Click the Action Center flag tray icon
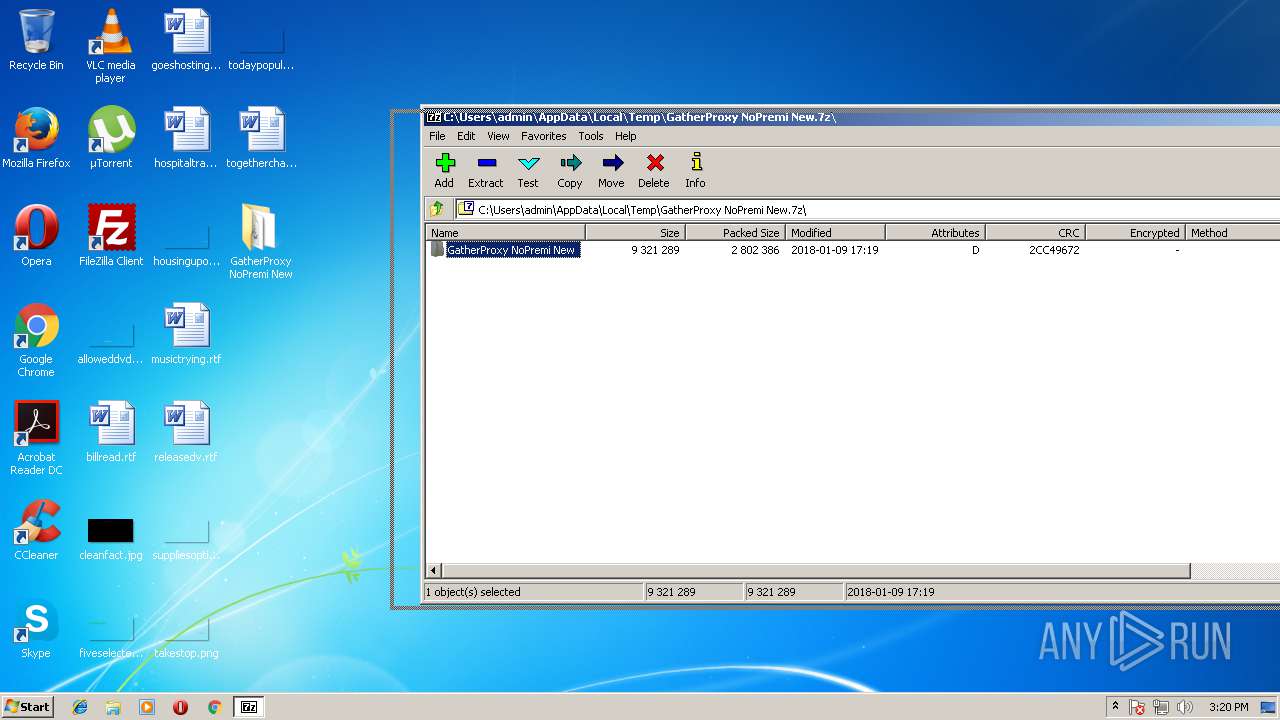Image resolution: width=1280 pixels, height=720 pixels. (1137, 707)
